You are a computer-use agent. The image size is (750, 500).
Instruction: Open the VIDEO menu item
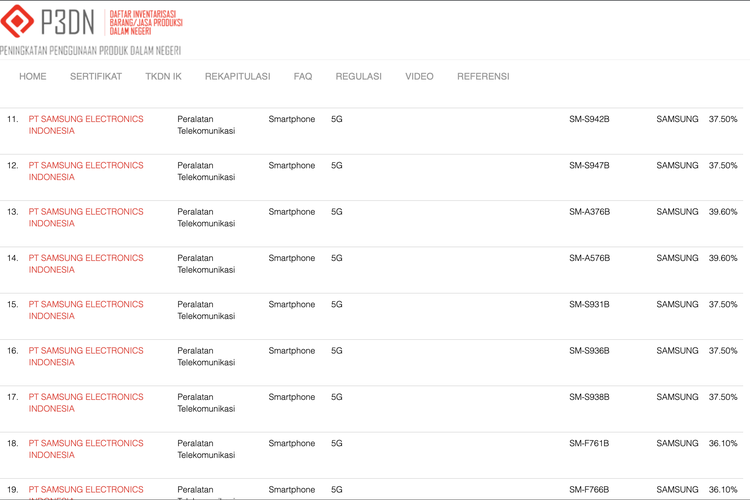click(x=419, y=77)
